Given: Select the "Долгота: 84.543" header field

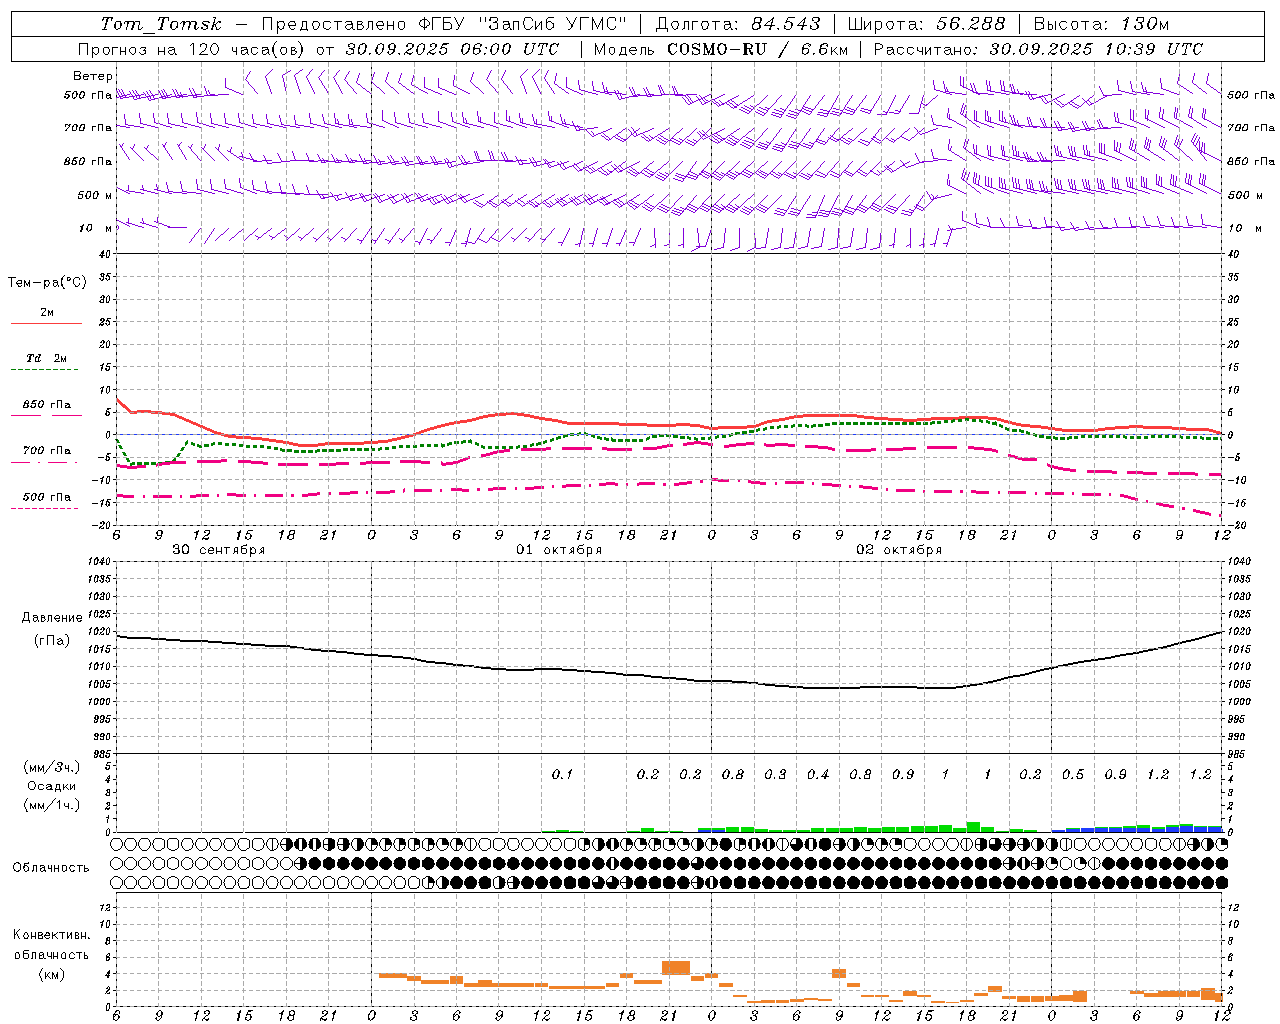Looking at the screenshot, I should point(738,24).
